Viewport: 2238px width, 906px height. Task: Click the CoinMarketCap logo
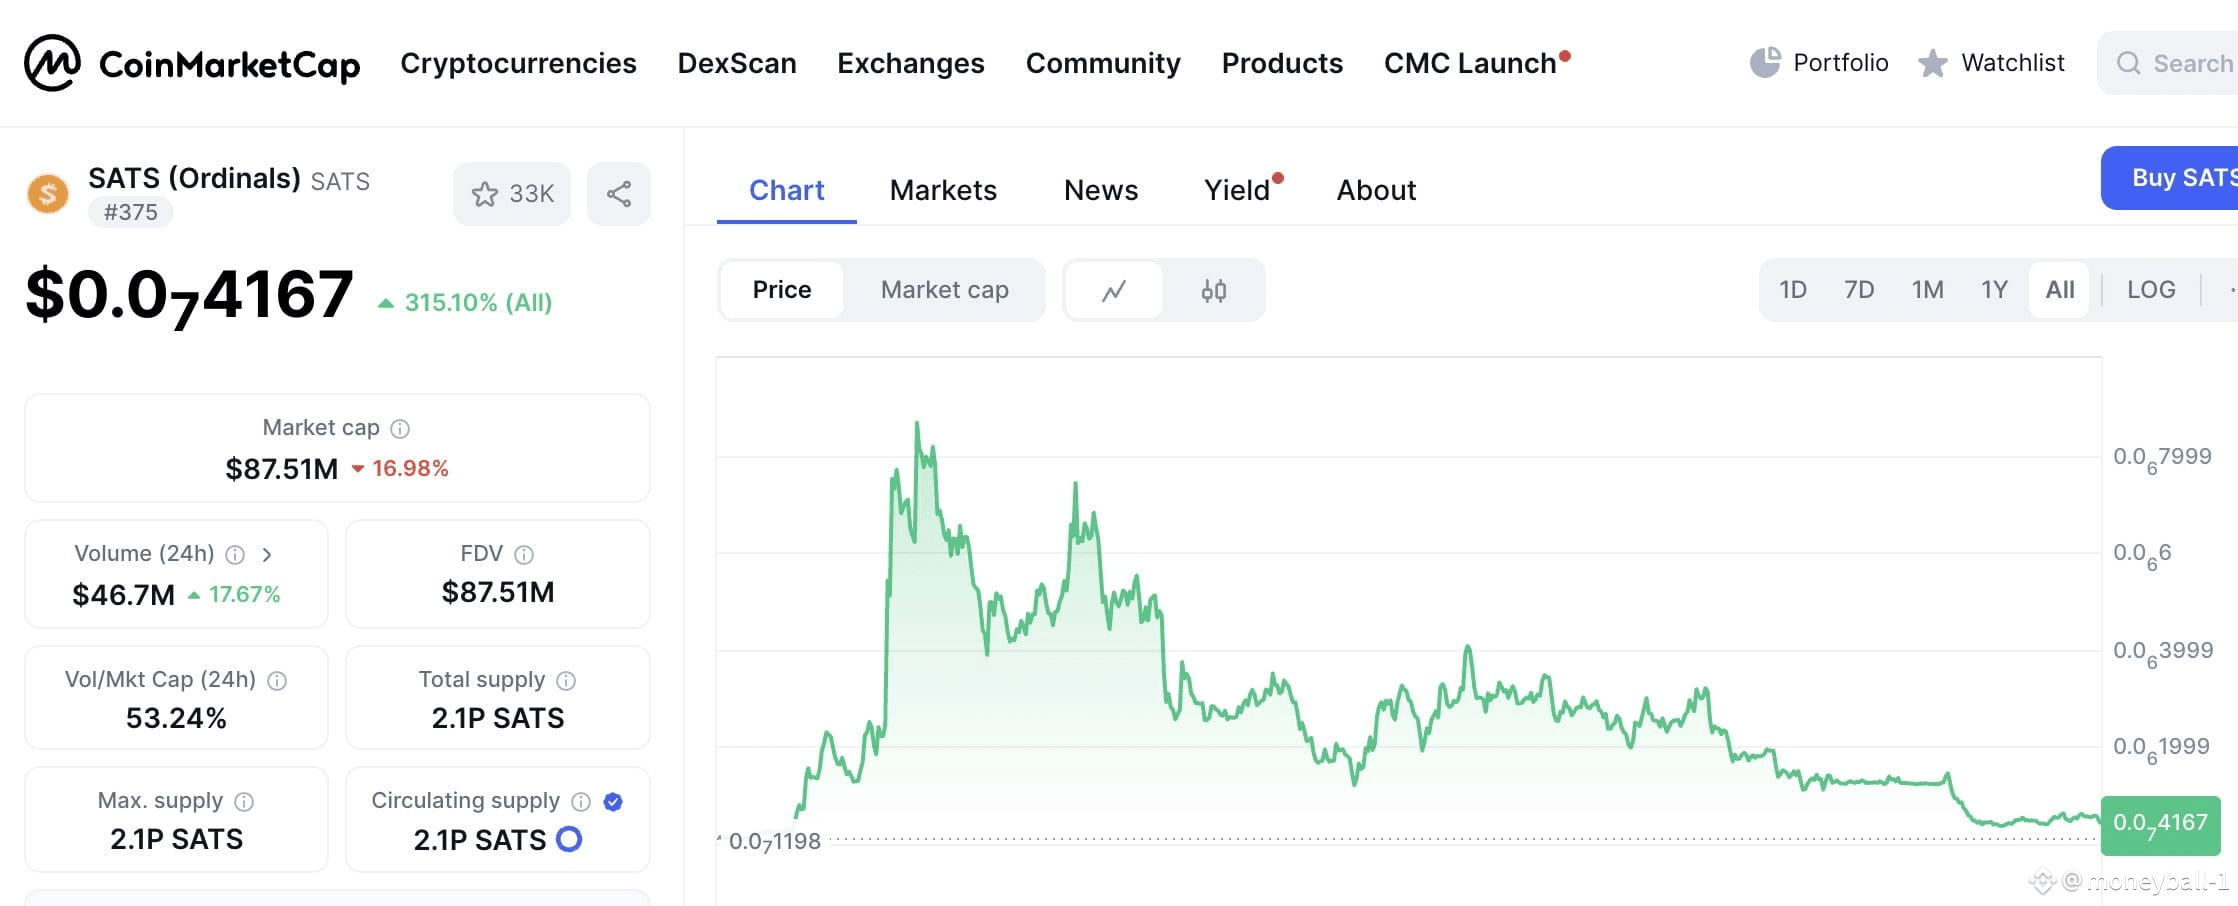[192, 63]
